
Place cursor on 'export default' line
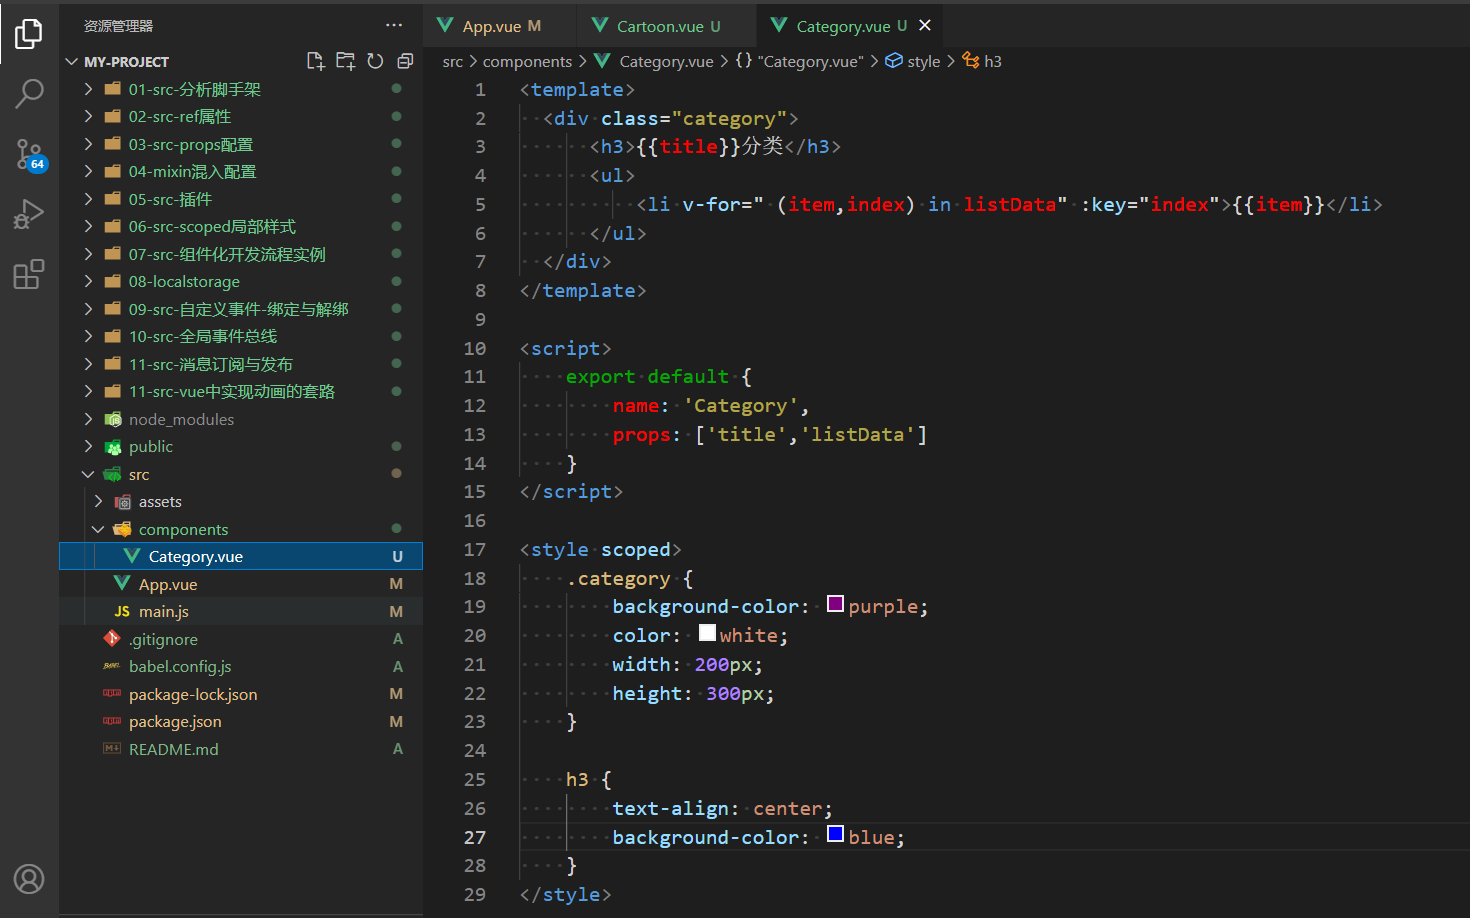[647, 377]
